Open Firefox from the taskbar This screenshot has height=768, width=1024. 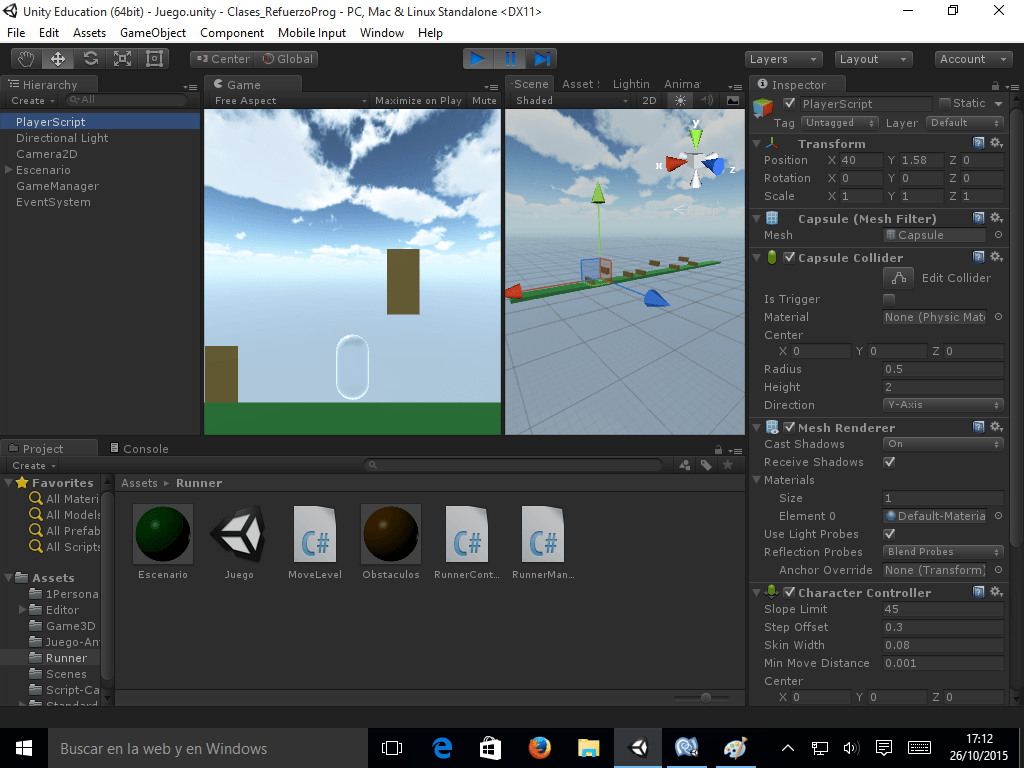(x=539, y=748)
